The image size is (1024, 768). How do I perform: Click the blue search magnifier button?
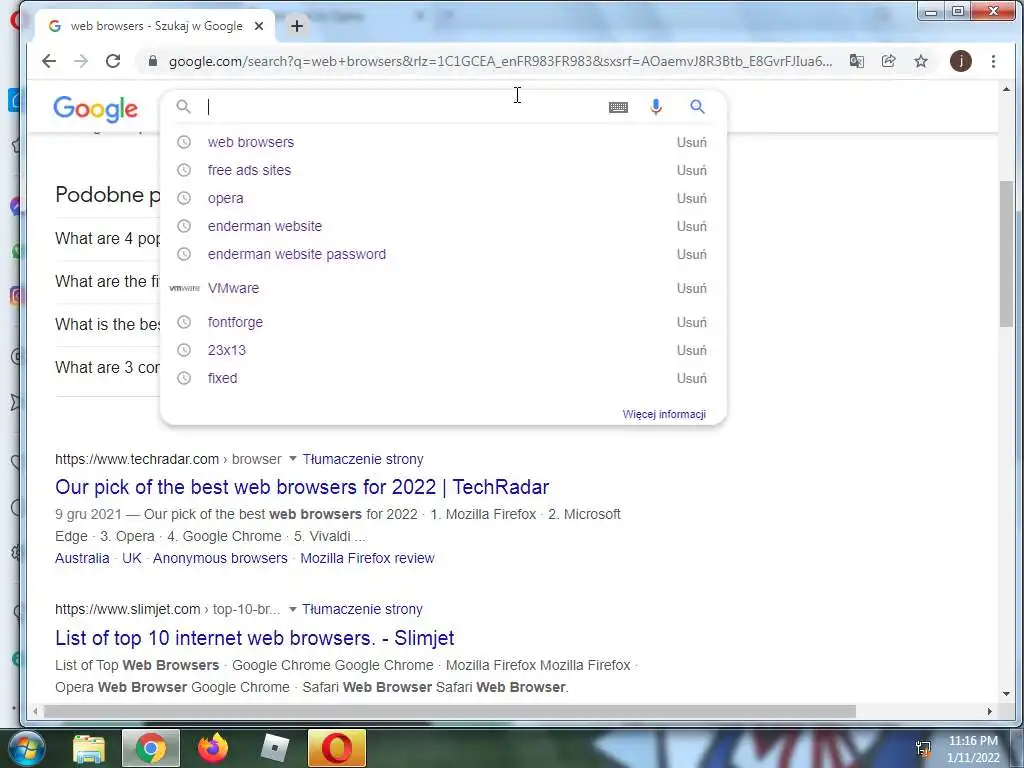pyautogui.click(x=697, y=107)
